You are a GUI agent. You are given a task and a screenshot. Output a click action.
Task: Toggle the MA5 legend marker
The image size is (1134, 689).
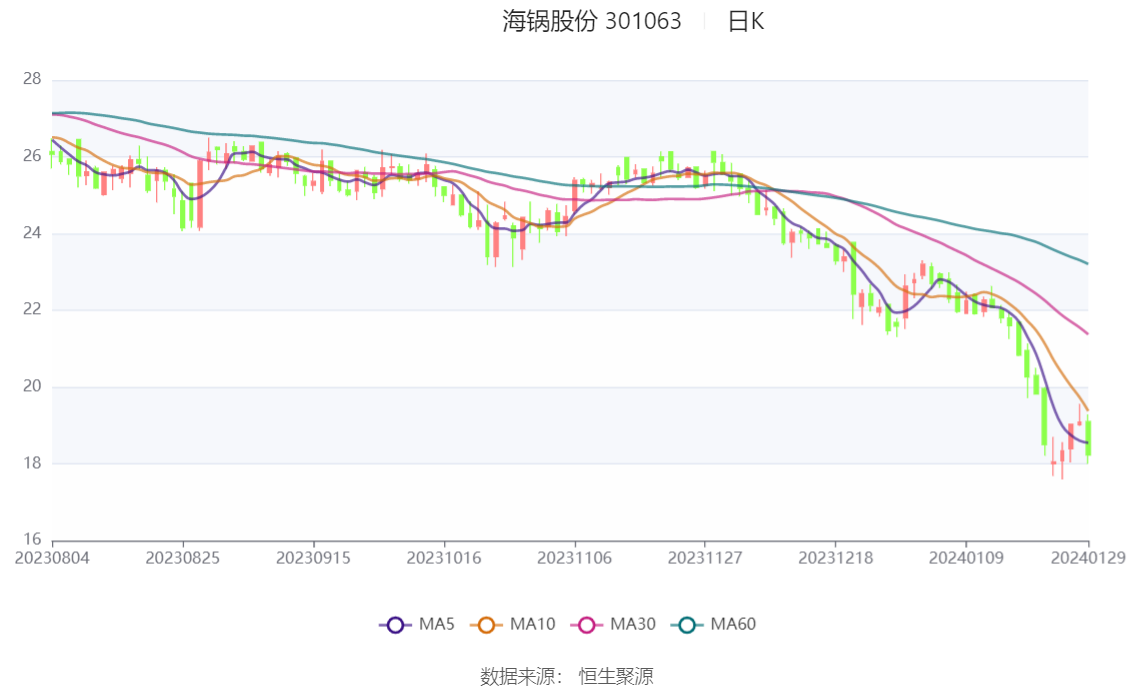[x=395, y=625]
